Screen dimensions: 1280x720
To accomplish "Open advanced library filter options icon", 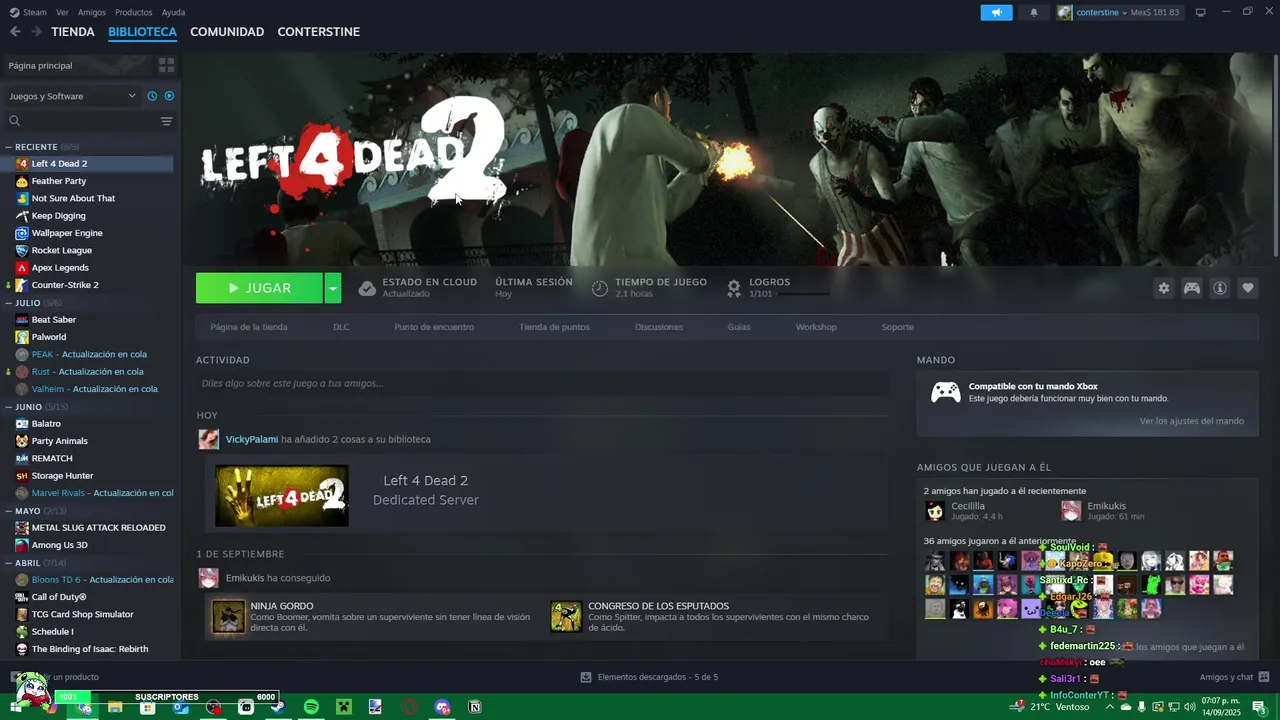I will click(166, 121).
